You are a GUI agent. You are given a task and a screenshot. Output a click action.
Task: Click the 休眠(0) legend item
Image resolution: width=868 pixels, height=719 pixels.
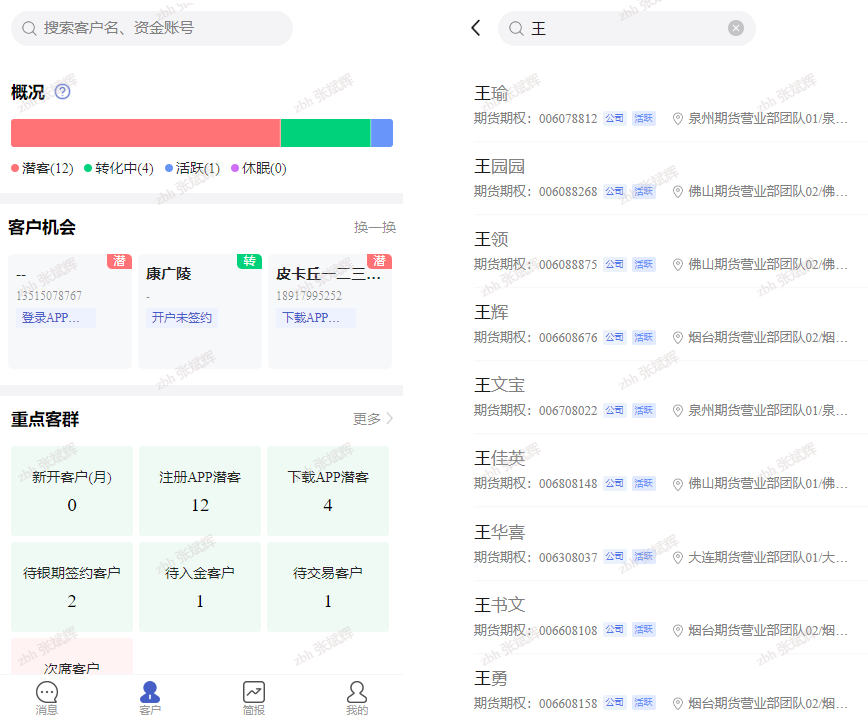coord(259,168)
